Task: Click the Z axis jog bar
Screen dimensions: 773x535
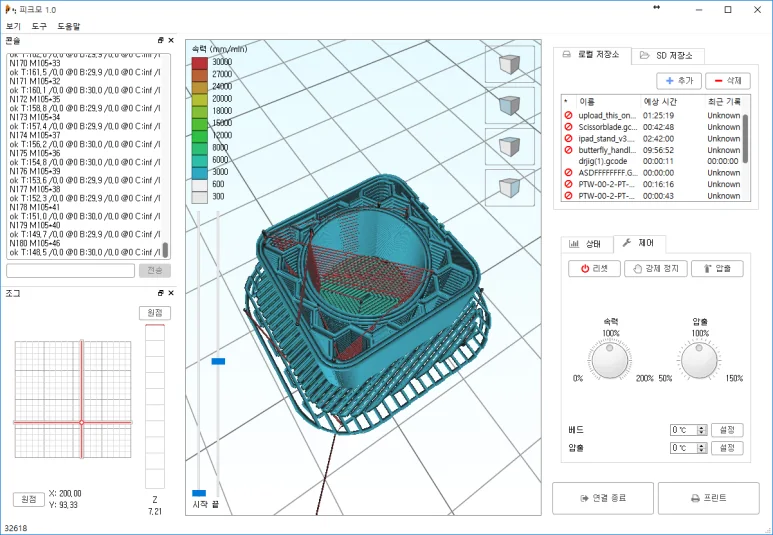Action: pyautogui.click(x=155, y=406)
